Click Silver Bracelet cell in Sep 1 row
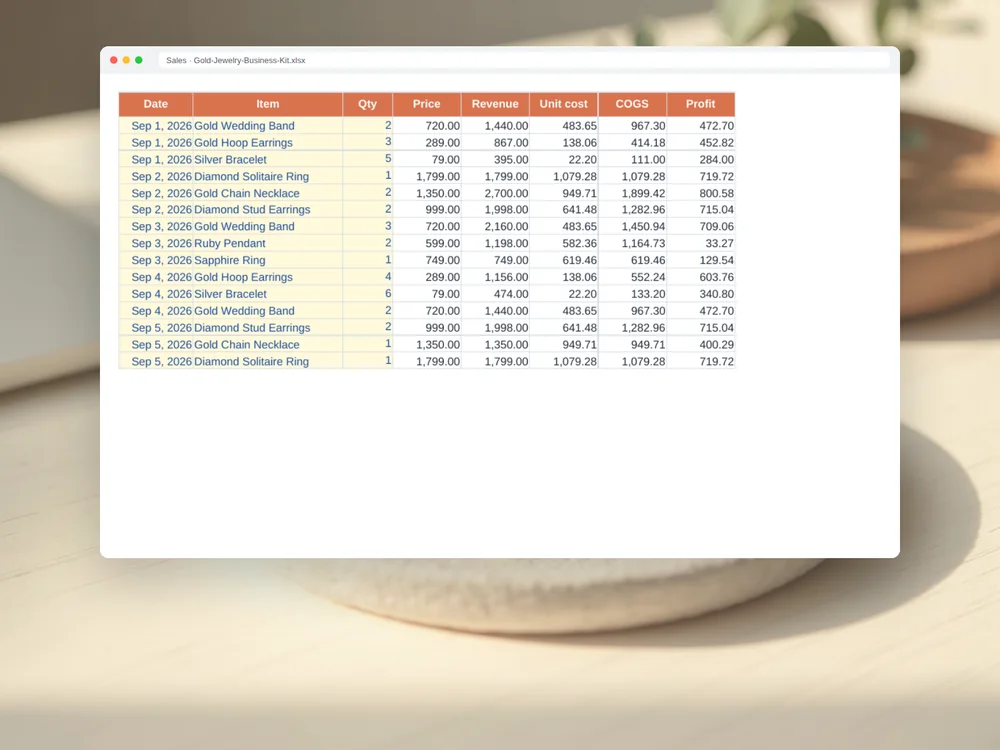Image resolution: width=1000 pixels, height=750 pixels. [x=268, y=159]
